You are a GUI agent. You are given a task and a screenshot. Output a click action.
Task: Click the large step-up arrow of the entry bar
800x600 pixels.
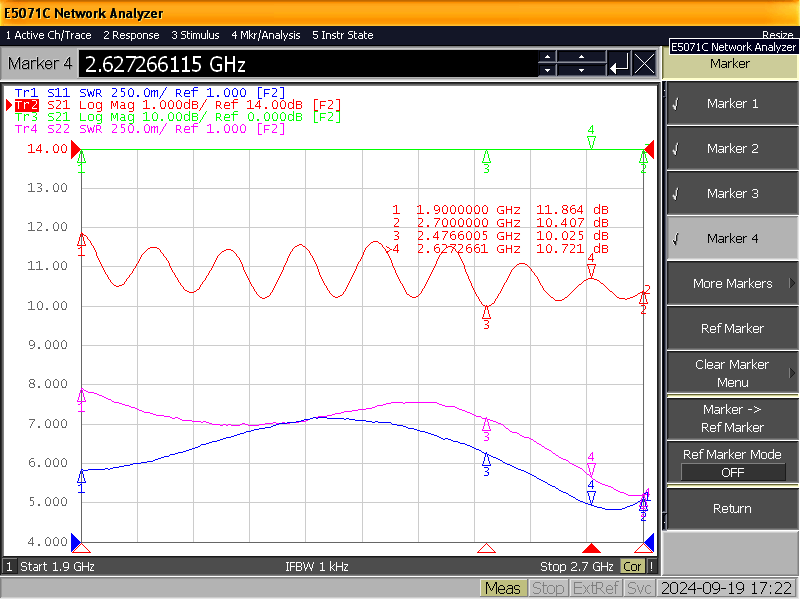[x=582, y=57]
